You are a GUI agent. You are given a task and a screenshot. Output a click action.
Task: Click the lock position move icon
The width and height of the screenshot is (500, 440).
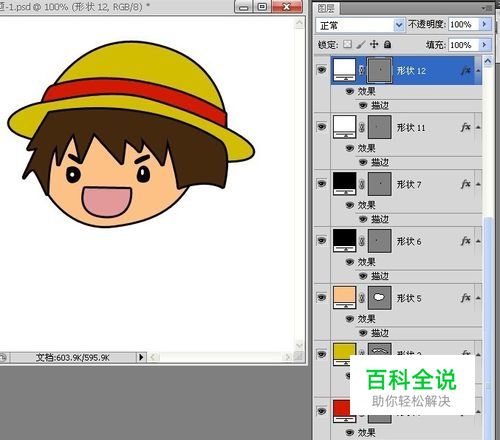(374, 44)
